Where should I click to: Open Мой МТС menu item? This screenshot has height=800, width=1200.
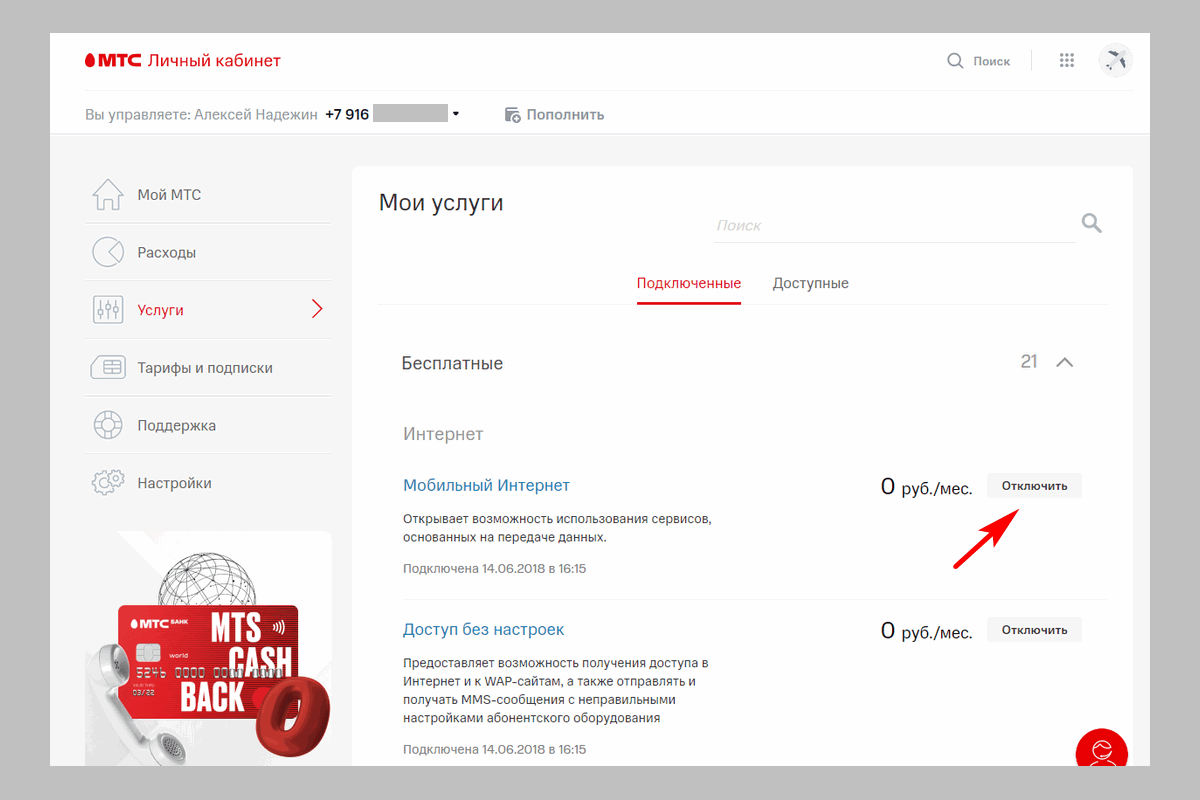206,195
